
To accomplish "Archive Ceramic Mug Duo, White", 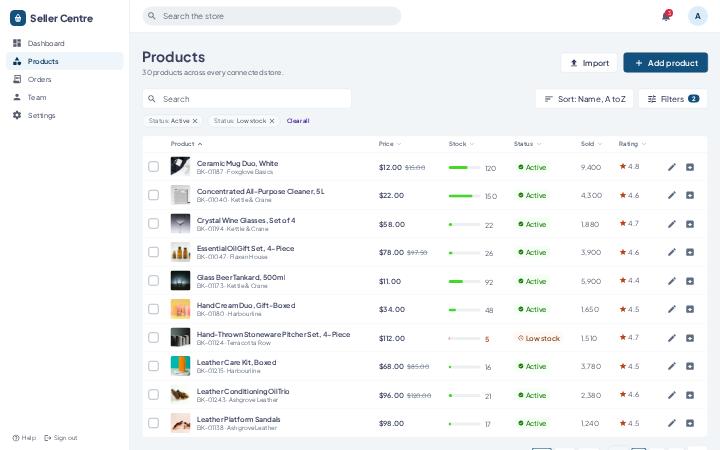I will coord(690,167).
